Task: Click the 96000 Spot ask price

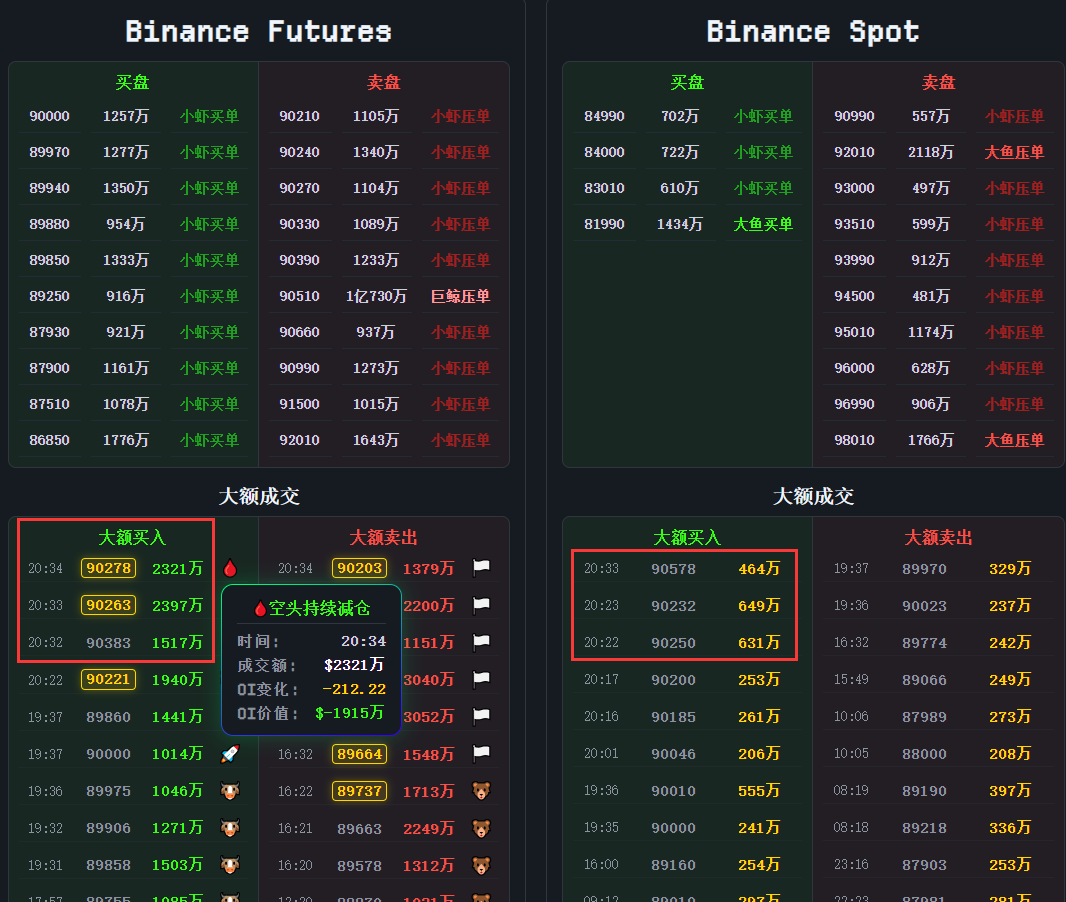Action: [x=855, y=368]
